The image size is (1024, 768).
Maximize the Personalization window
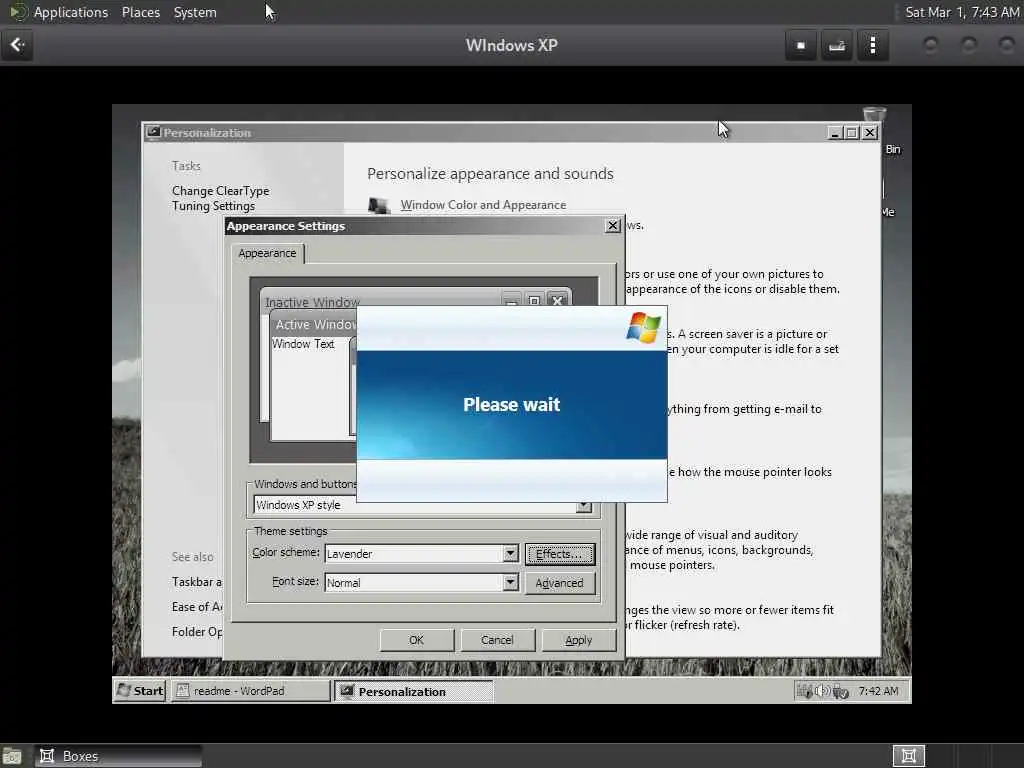(852, 133)
